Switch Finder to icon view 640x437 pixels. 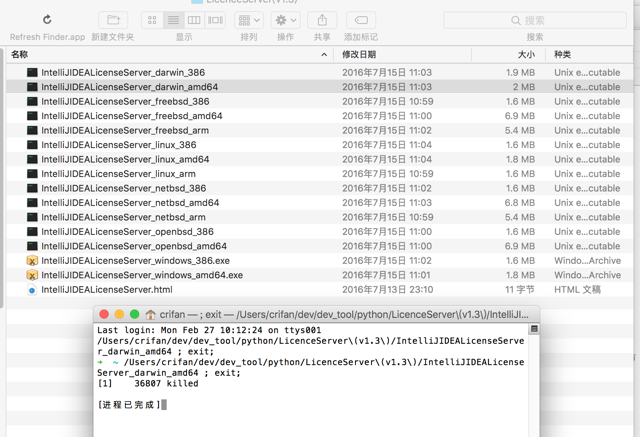[x=152, y=20]
